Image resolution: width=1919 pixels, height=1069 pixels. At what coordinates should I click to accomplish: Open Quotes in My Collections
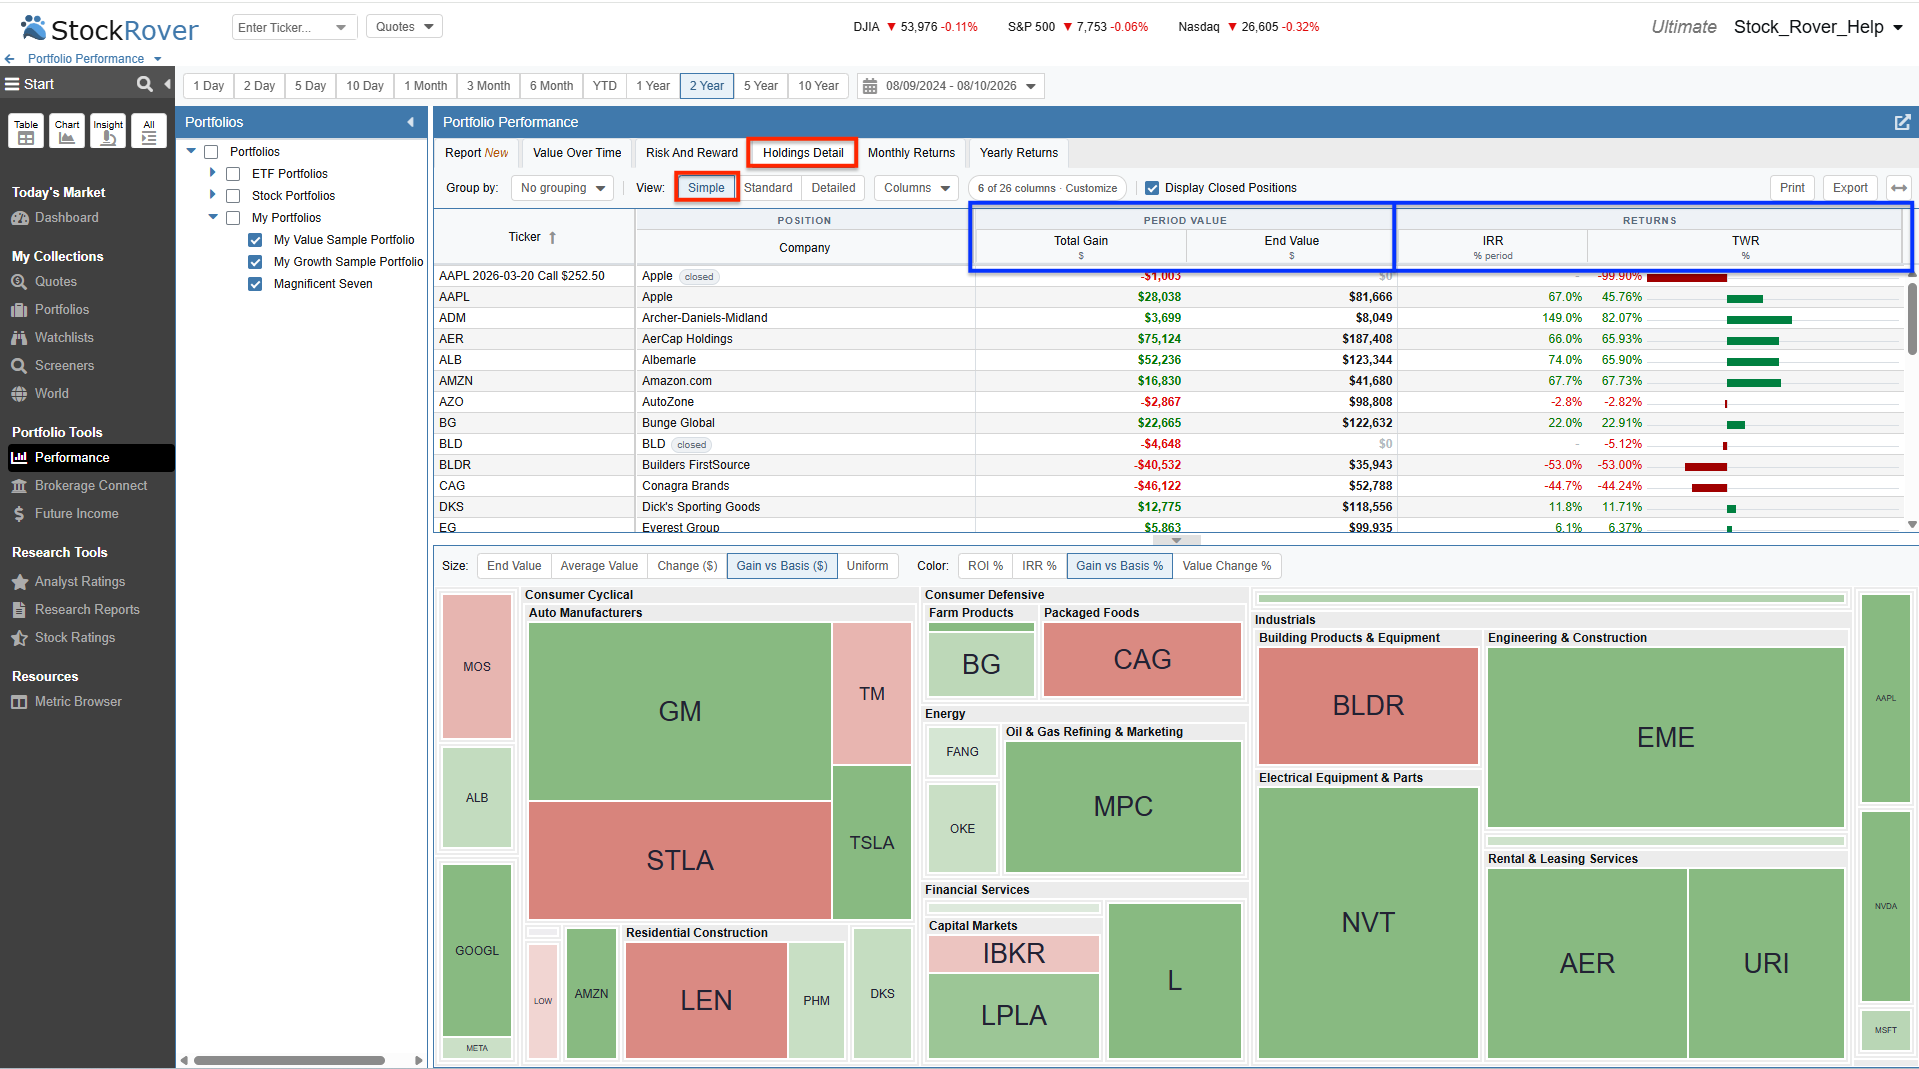55,282
